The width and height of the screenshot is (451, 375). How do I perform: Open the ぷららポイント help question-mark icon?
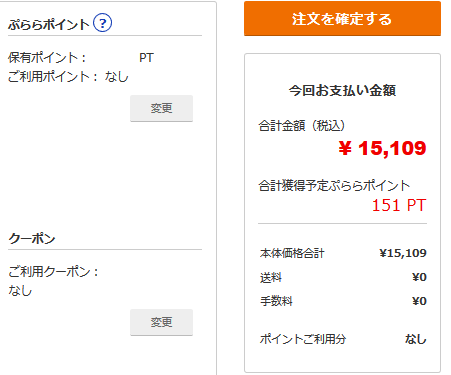[102, 23]
